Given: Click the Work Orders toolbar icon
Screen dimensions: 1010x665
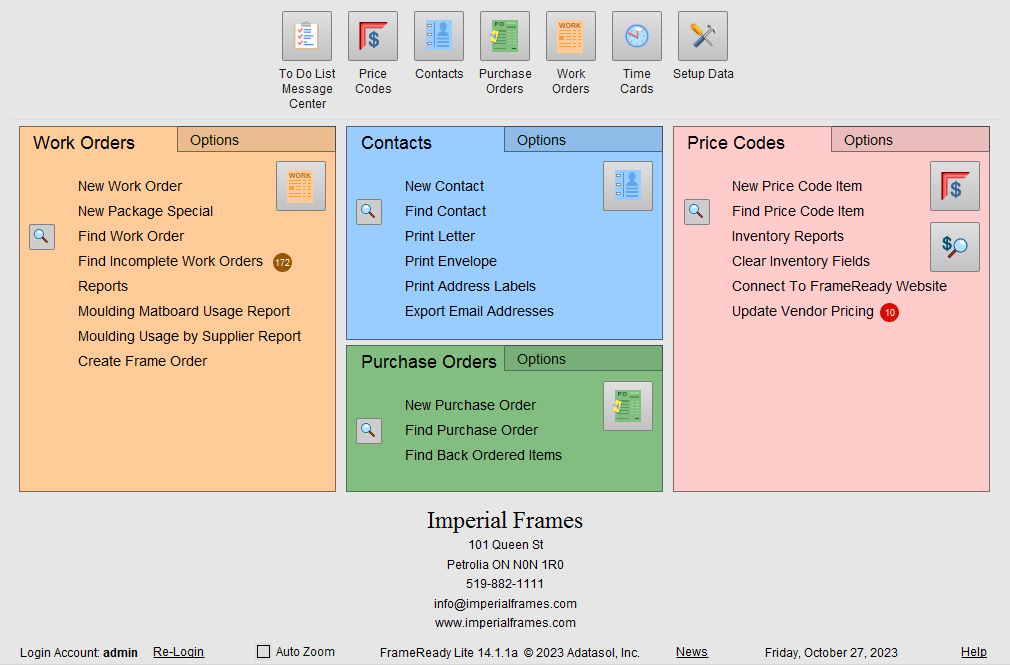Looking at the screenshot, I should pos(571,36).
